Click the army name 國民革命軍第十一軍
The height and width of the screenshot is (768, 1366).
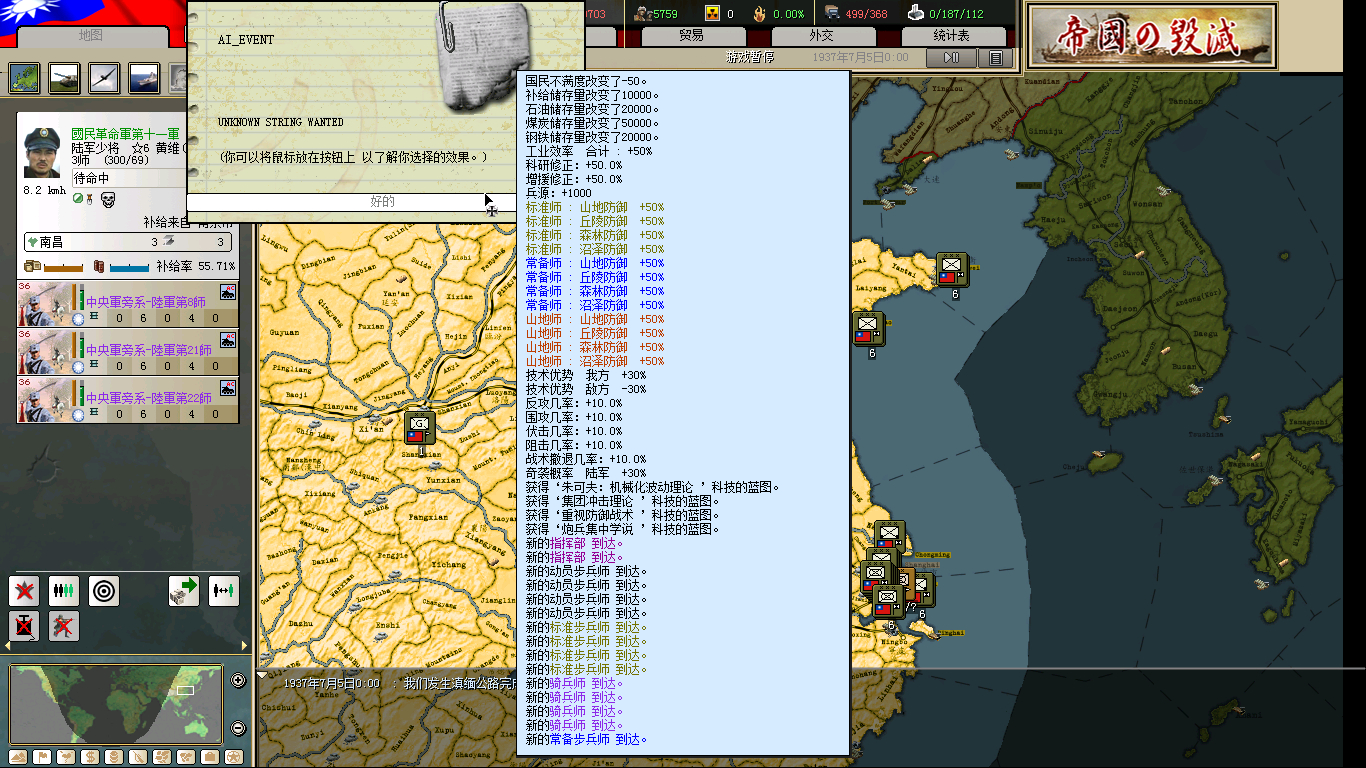pyautogui.click(x=126, y=134)
